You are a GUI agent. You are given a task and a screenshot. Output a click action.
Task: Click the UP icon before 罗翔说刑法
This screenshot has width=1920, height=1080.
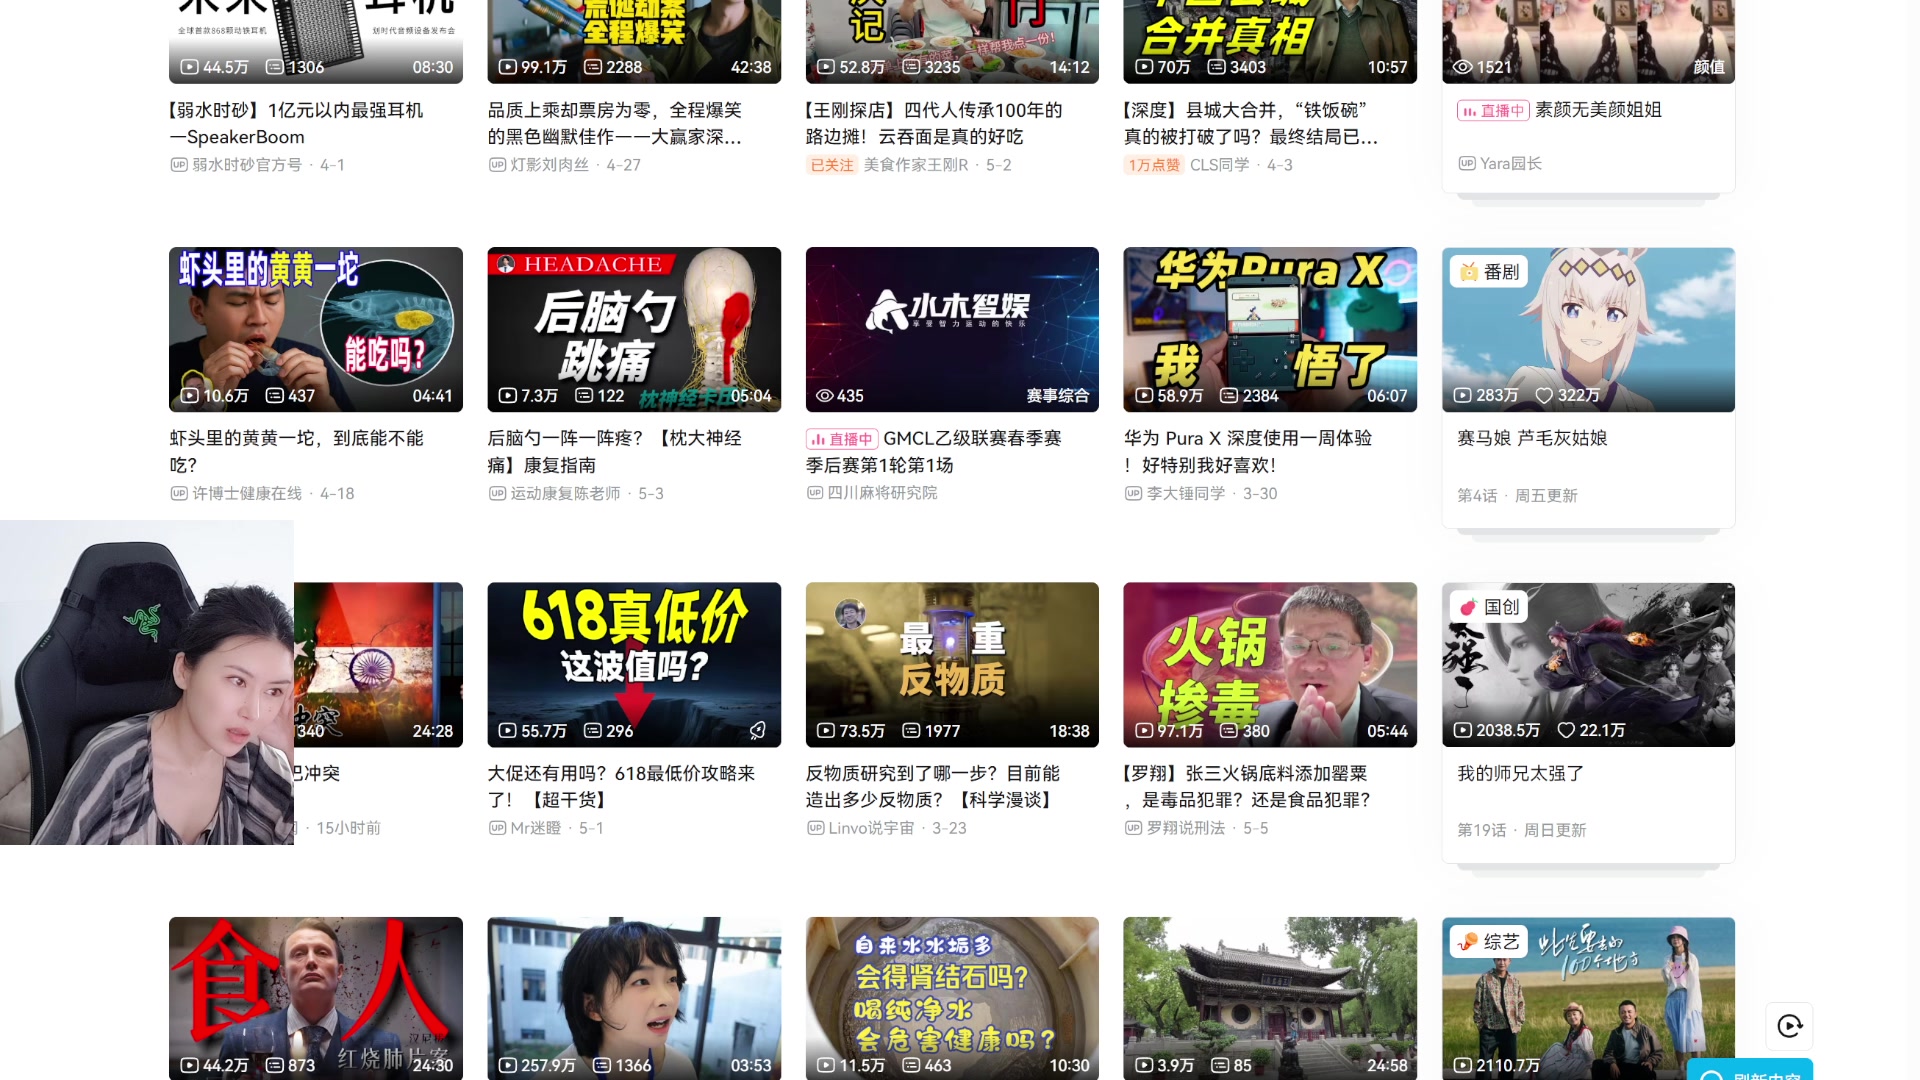click(1133, 828)
